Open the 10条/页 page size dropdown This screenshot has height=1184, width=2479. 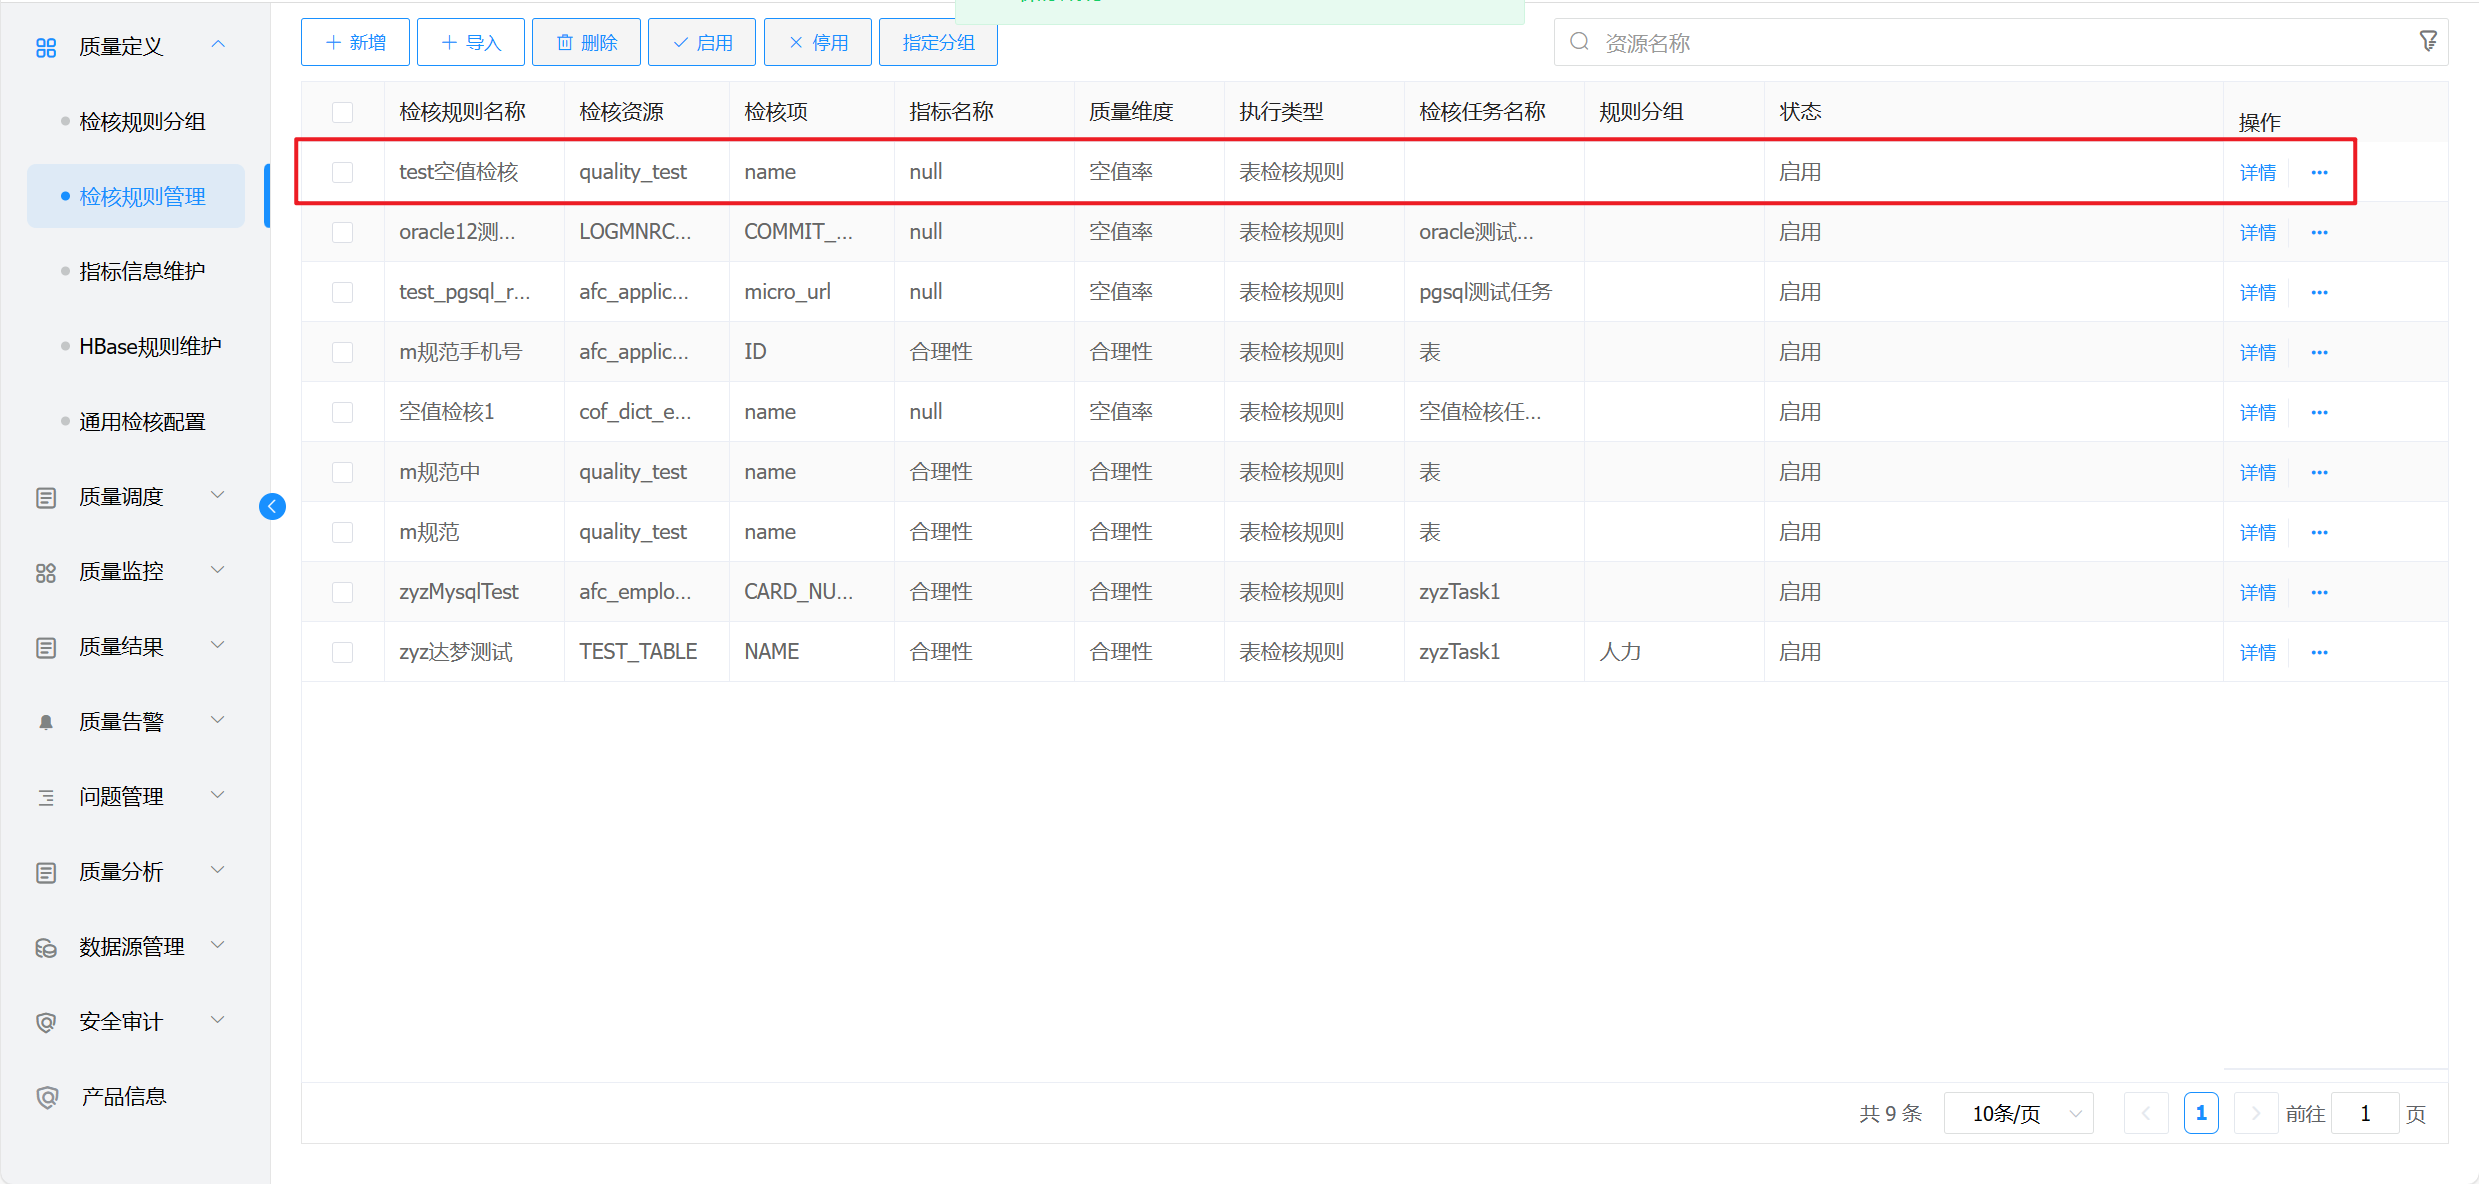tap(2018, 1113)
